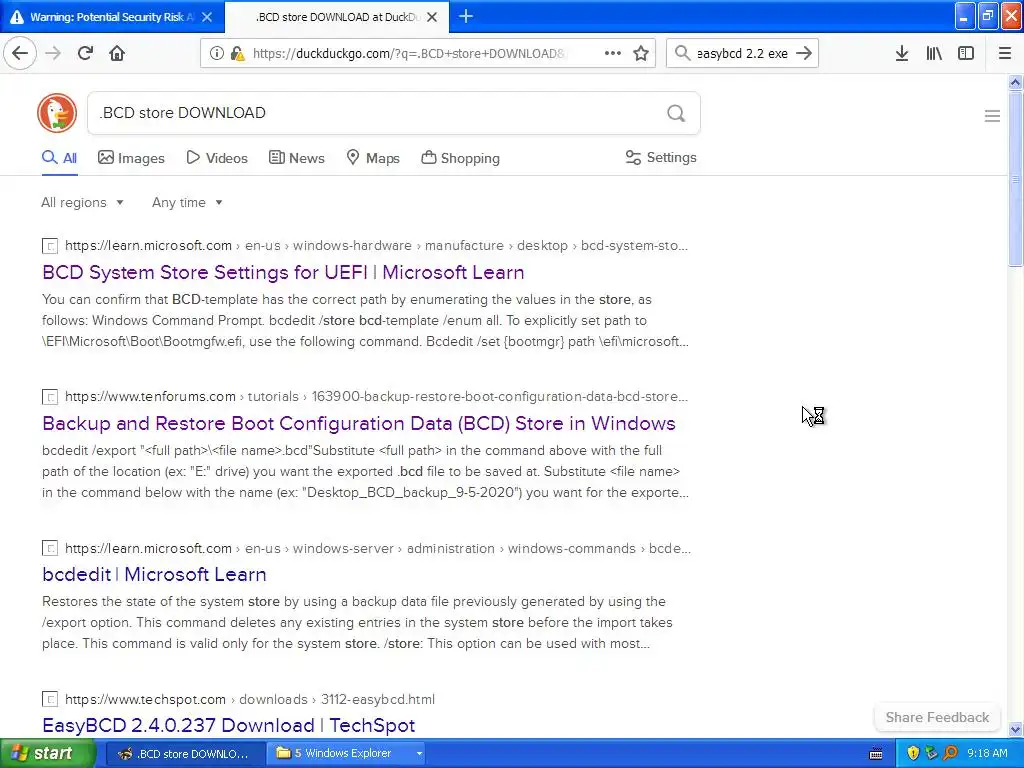Open EasyBCD 2.4.0.237 Download TechSpot result
1024x768 pixels.
[229, 726]
